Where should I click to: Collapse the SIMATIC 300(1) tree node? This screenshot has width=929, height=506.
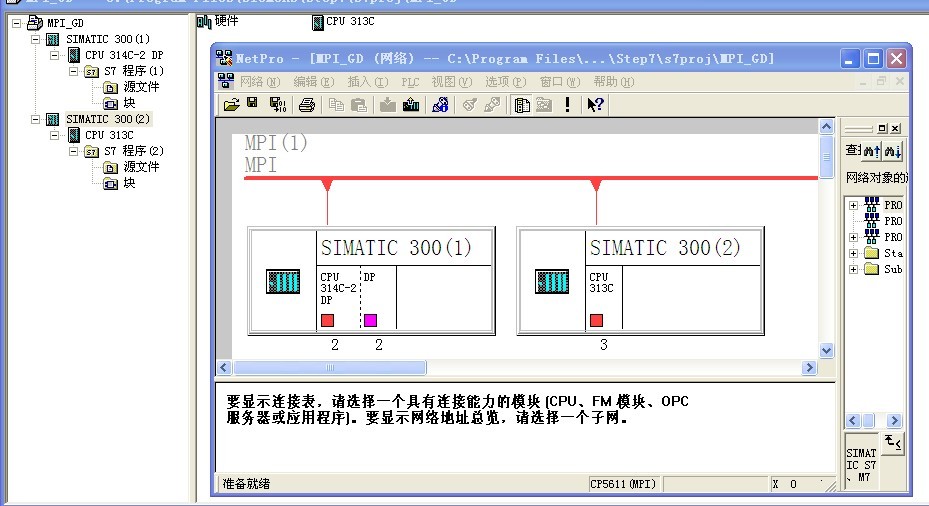click(36, 39)
